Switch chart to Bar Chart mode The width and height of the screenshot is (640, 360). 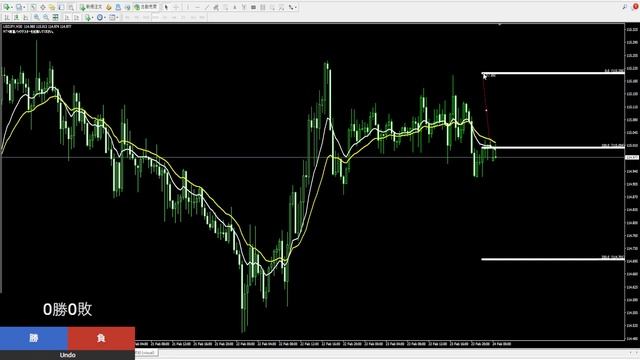(x=7, y=17)
